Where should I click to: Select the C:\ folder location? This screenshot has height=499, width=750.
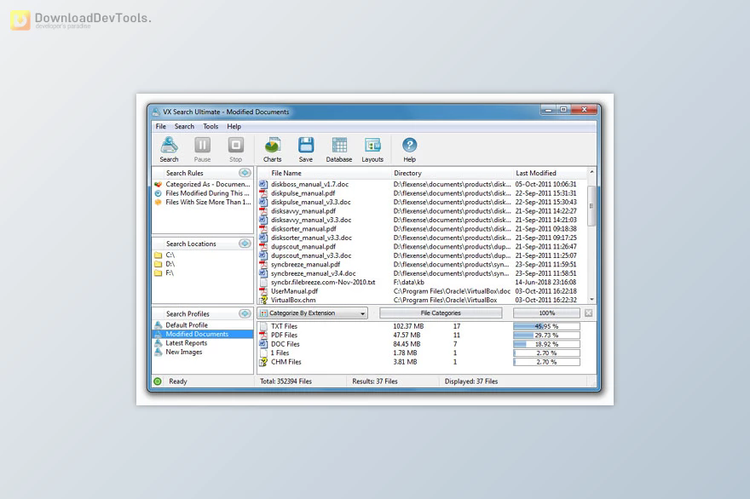click(165, 255)
